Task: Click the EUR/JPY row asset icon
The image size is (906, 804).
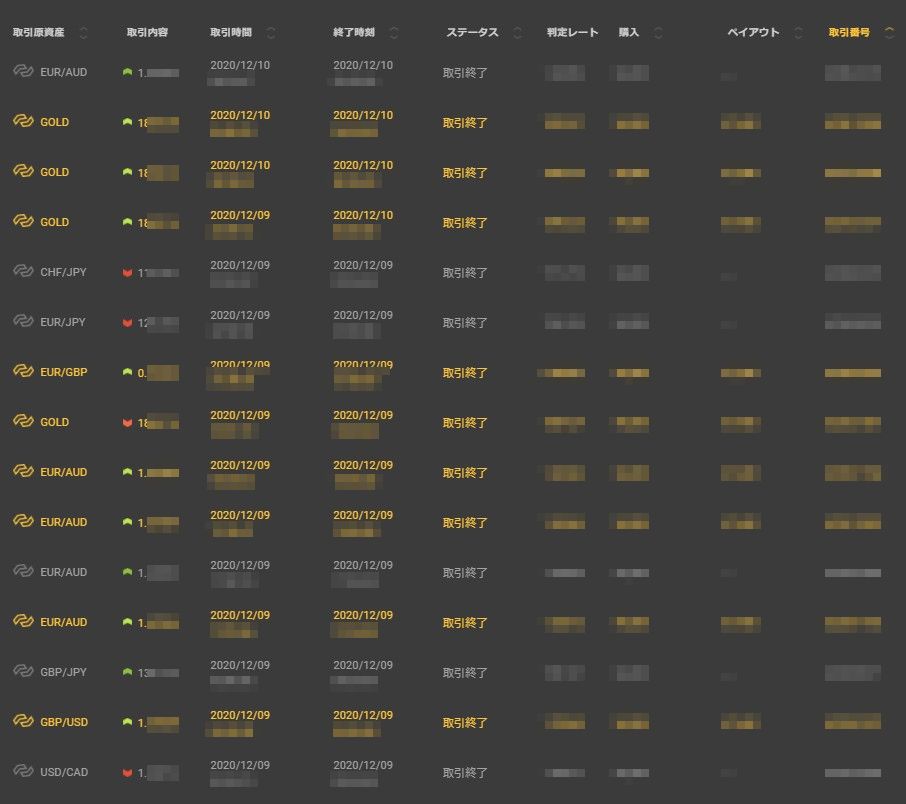Action: [x=23, y=321]
